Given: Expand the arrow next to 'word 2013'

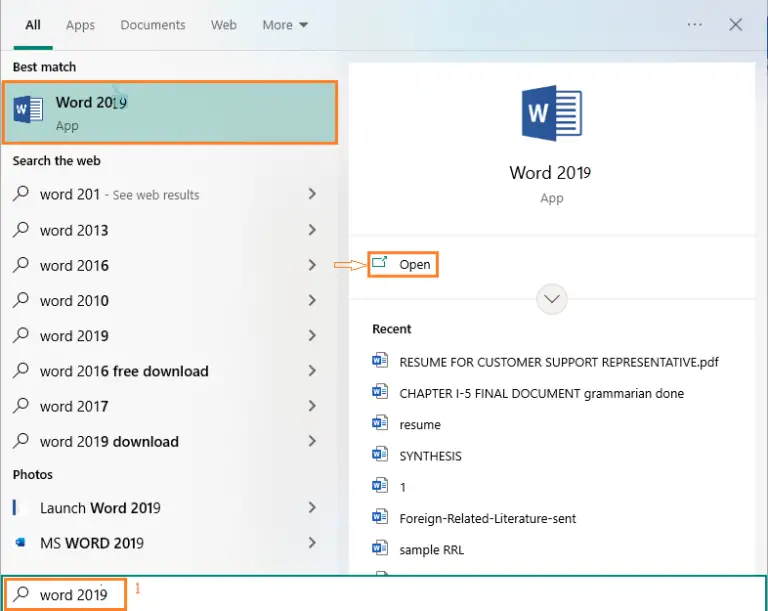Looking at the screenshot, I should pos(312,229).
